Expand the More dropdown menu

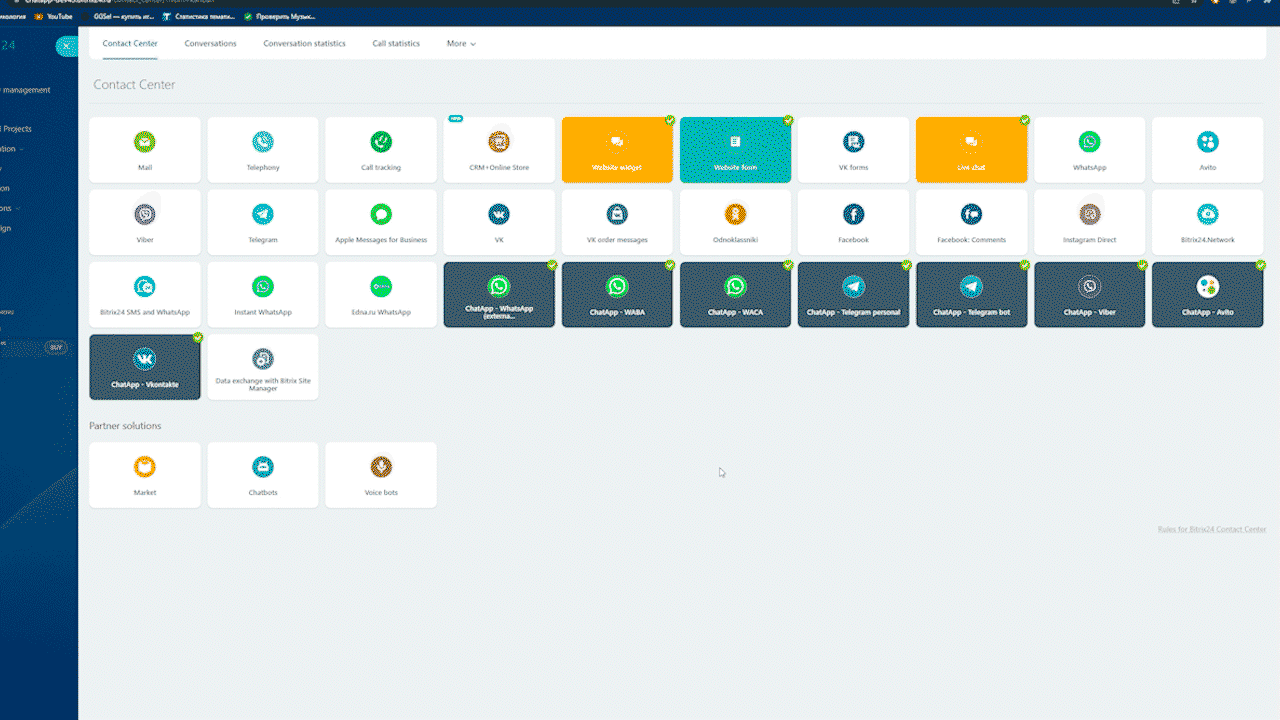tap(461, 44)
